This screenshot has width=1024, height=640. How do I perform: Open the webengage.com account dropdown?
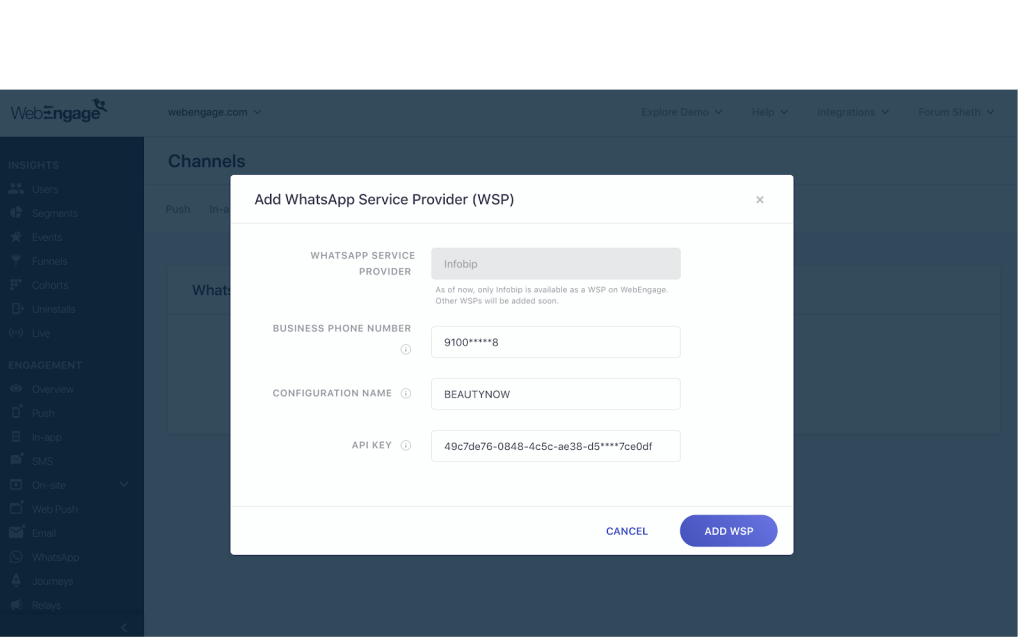coord(215,112)
